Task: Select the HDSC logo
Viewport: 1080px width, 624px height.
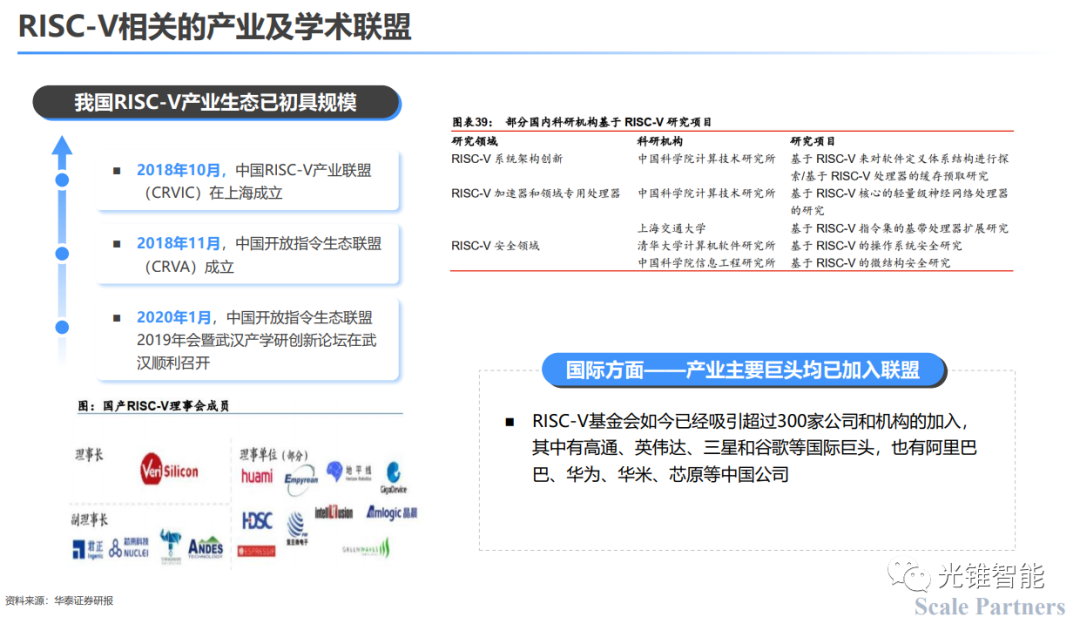Action: pyautogui.click(x=257, y=520)
